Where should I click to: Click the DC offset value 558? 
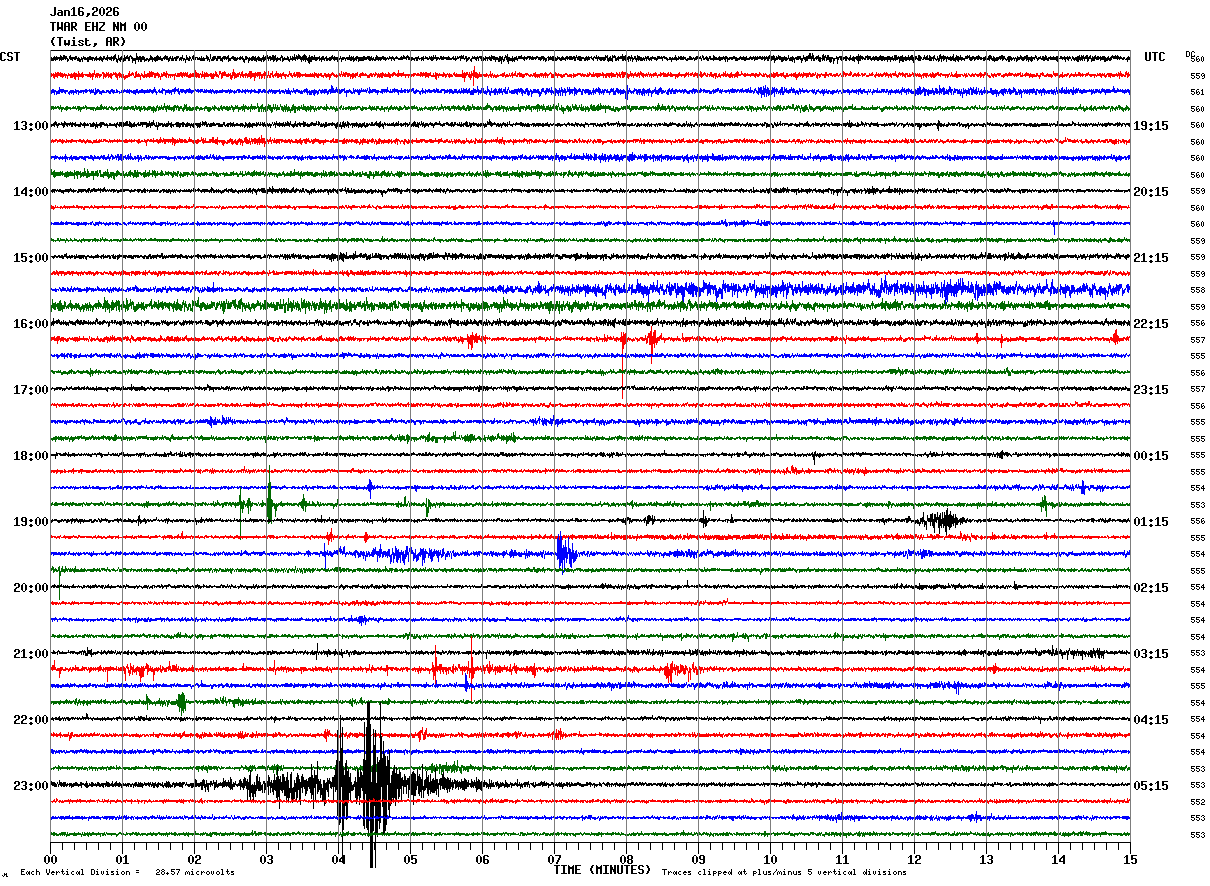coord(1197,290)
